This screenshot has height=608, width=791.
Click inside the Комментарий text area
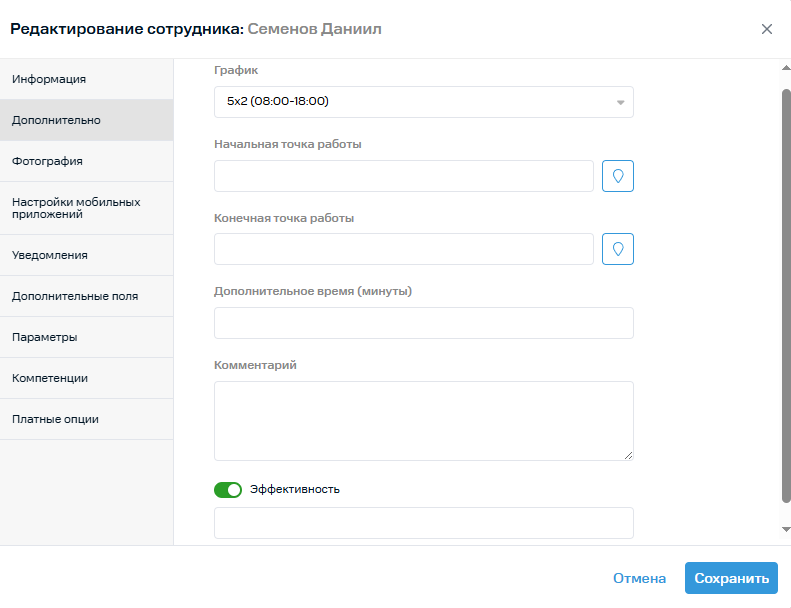pos(423,420)
